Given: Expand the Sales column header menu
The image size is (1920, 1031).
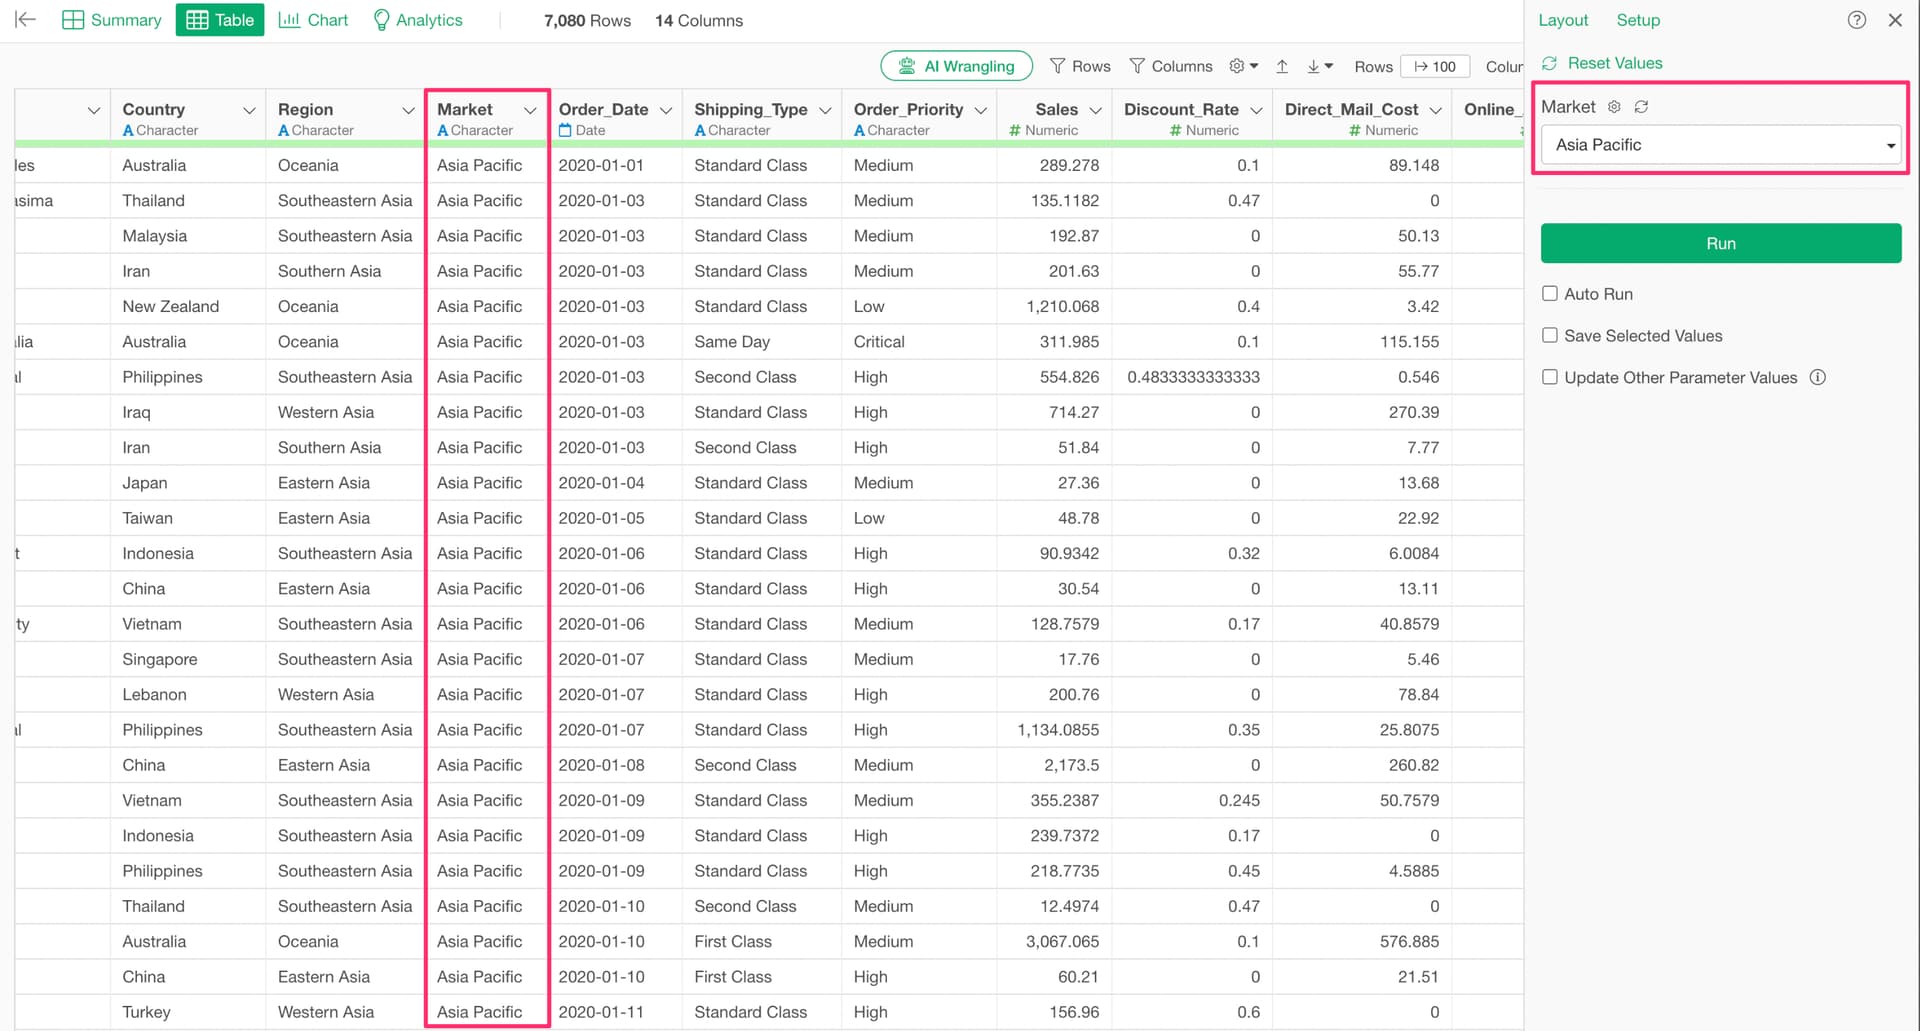Looking at the screenshot, I should click(1095, 110).
